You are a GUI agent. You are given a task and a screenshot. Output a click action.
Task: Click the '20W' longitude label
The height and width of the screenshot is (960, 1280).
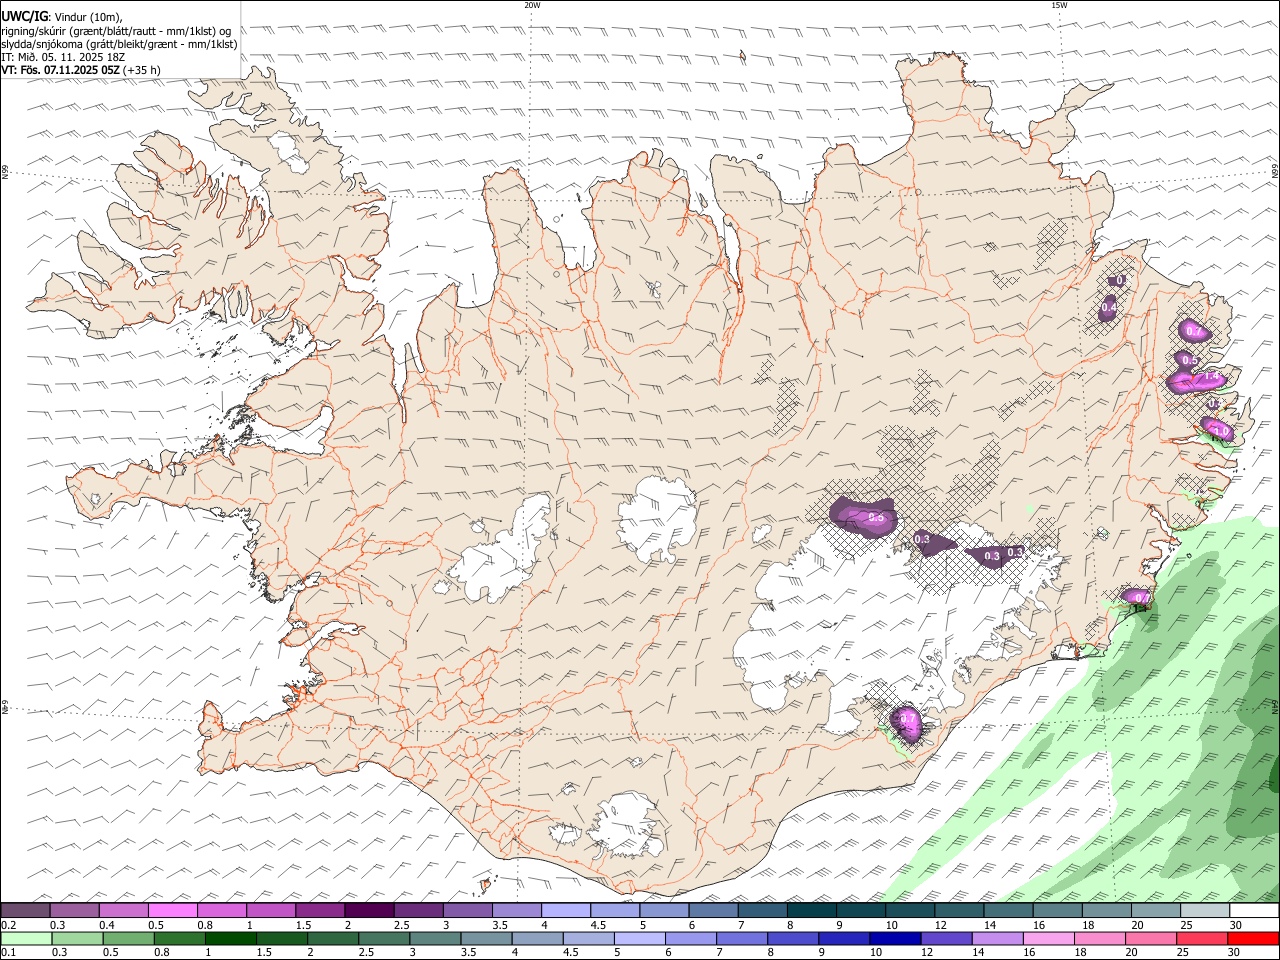click(532, 5)
